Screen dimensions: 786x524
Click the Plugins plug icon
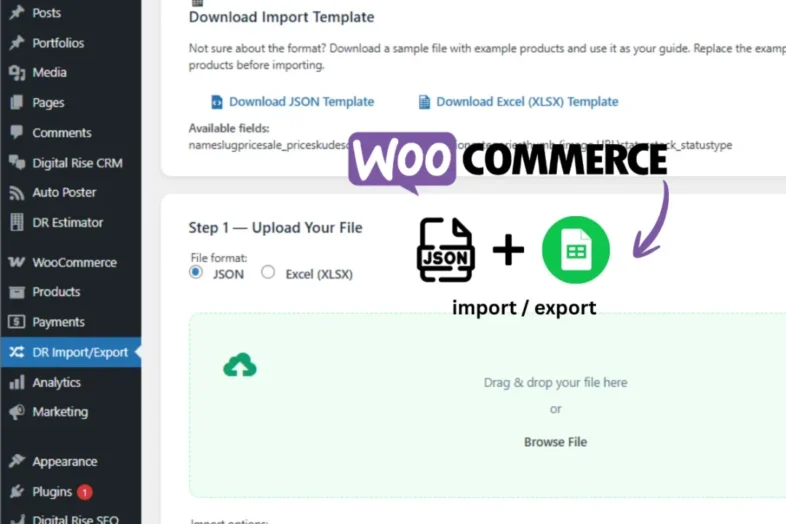17,491
